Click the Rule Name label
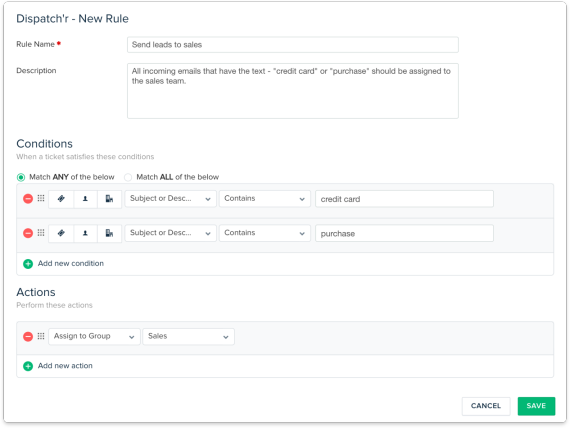 (35, 44)
